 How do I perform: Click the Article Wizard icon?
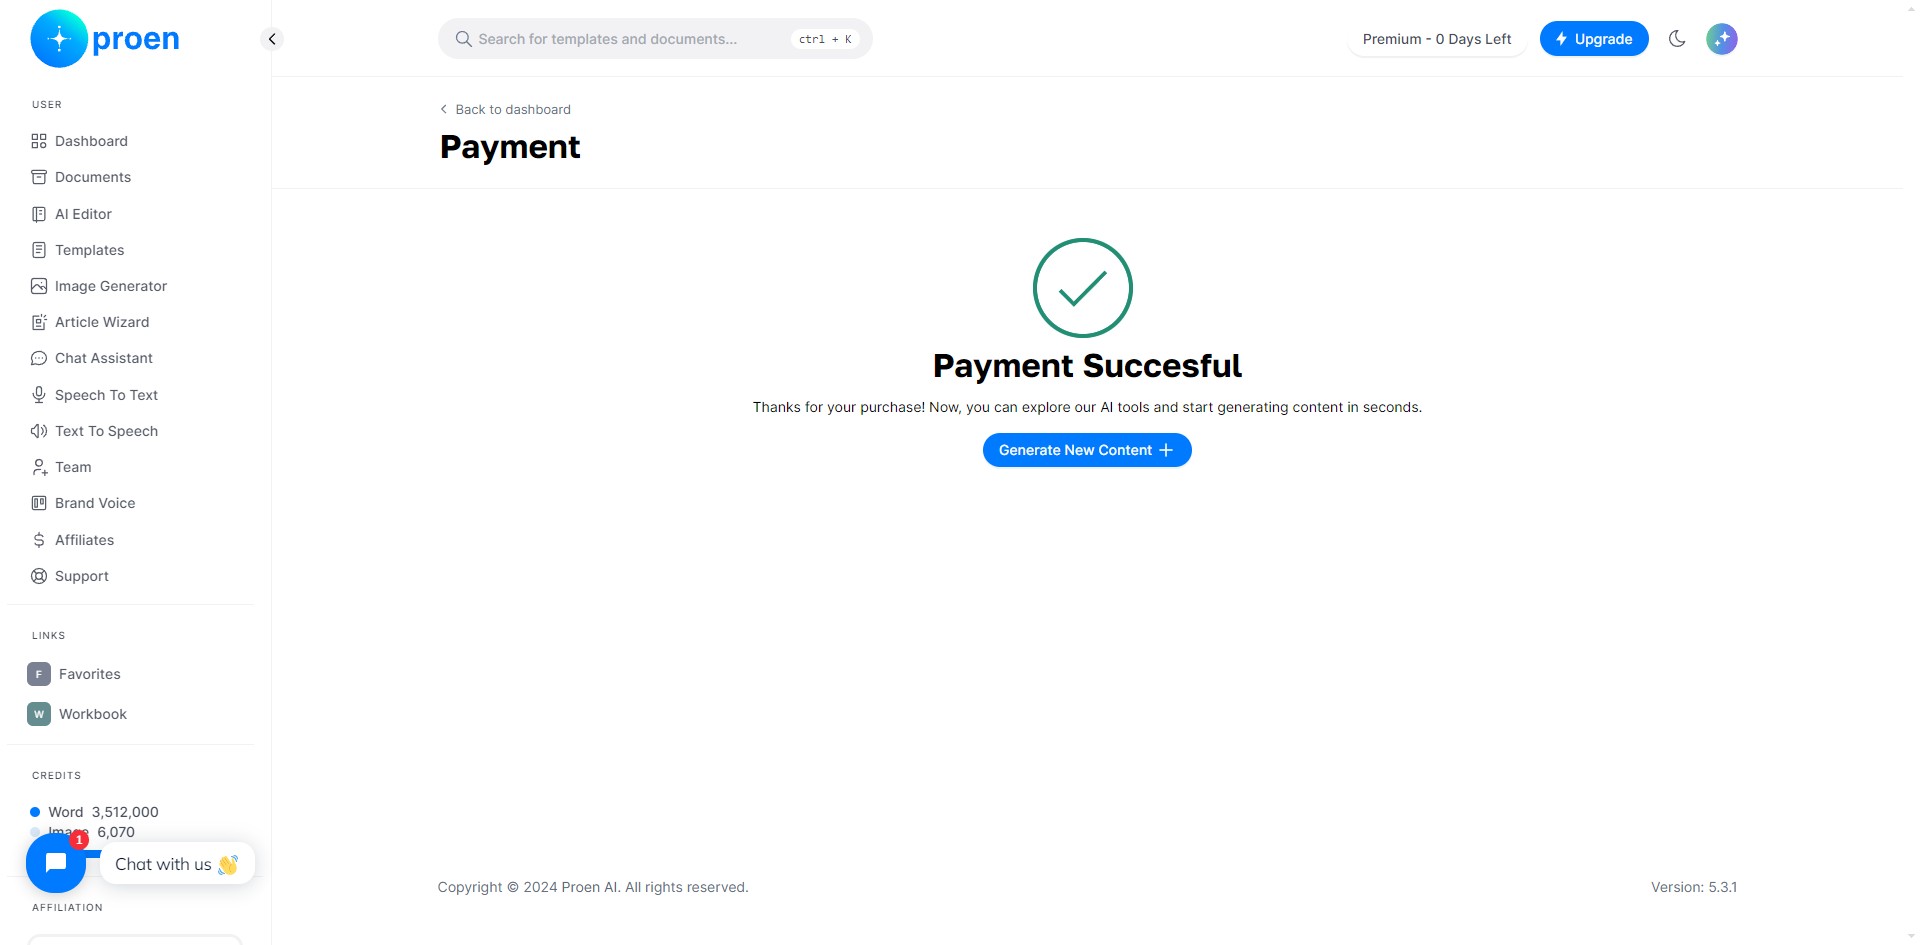coord(39,322)
